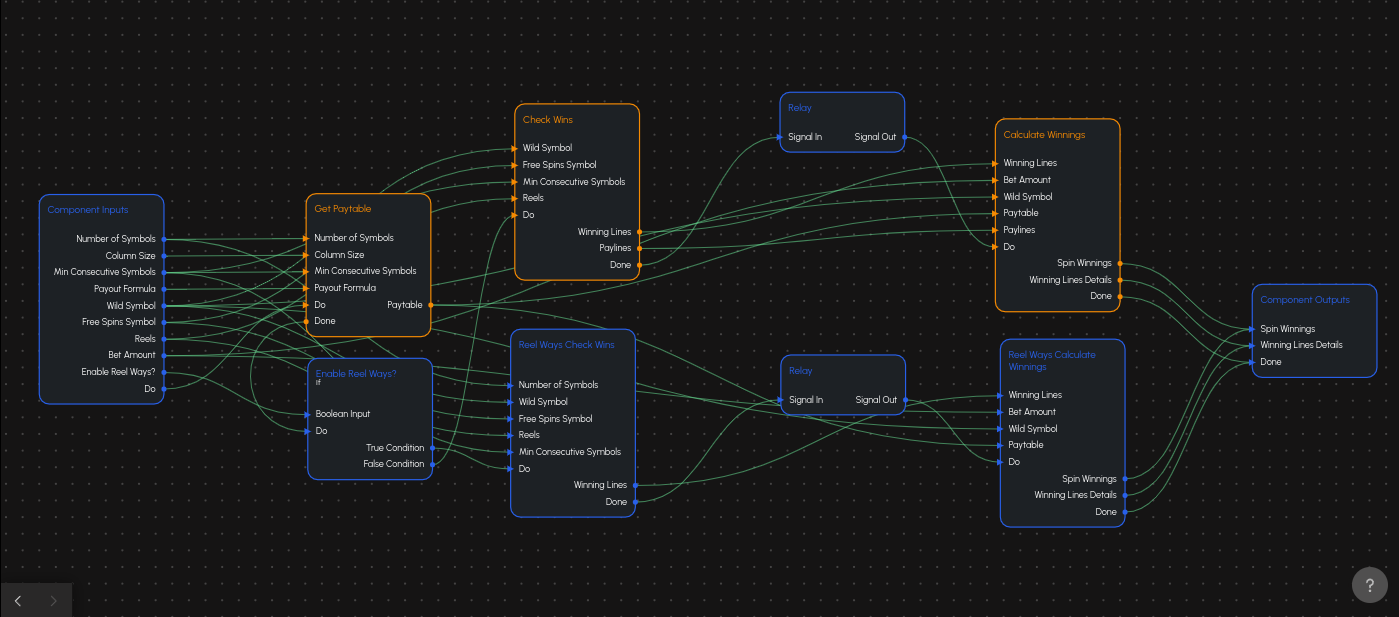Image resolution: width=1399 pixels, height=617 pixels.
Task: Open help with the question mark button
Action: point(1369,586)
